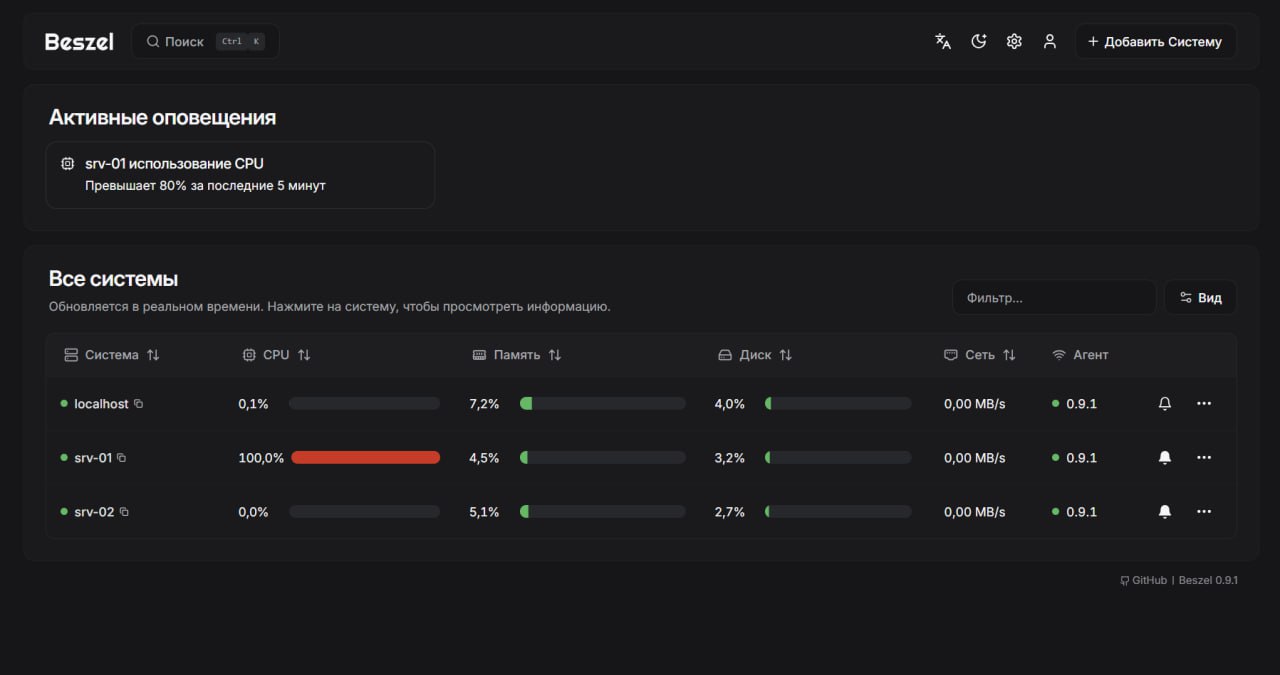Click the Все системы heading
This screenshot has width=1280, height=675.
click(113, 279)
